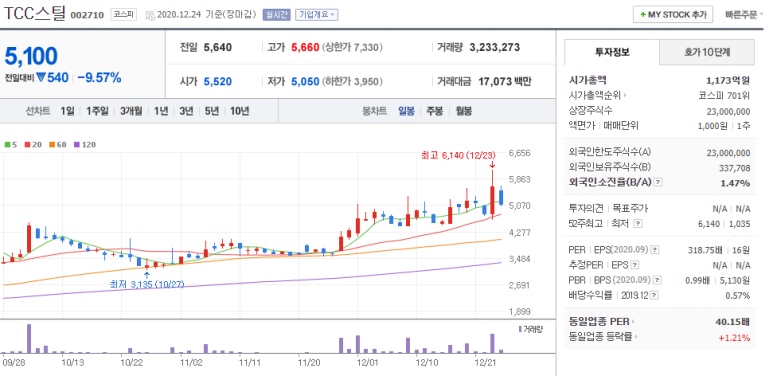Click the help icon beside 외국인소진율(B/A)
773x376 pixels.
click(658, 183)
